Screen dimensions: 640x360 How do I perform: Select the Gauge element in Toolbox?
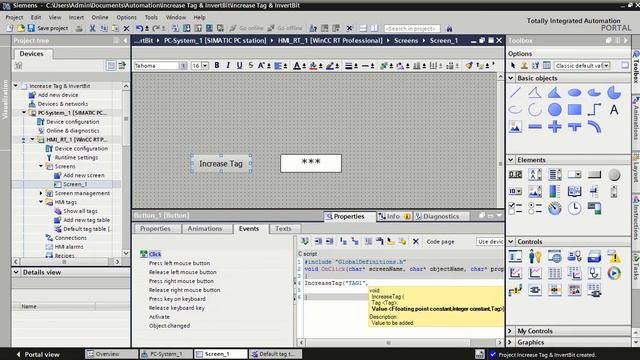point(554,208)
